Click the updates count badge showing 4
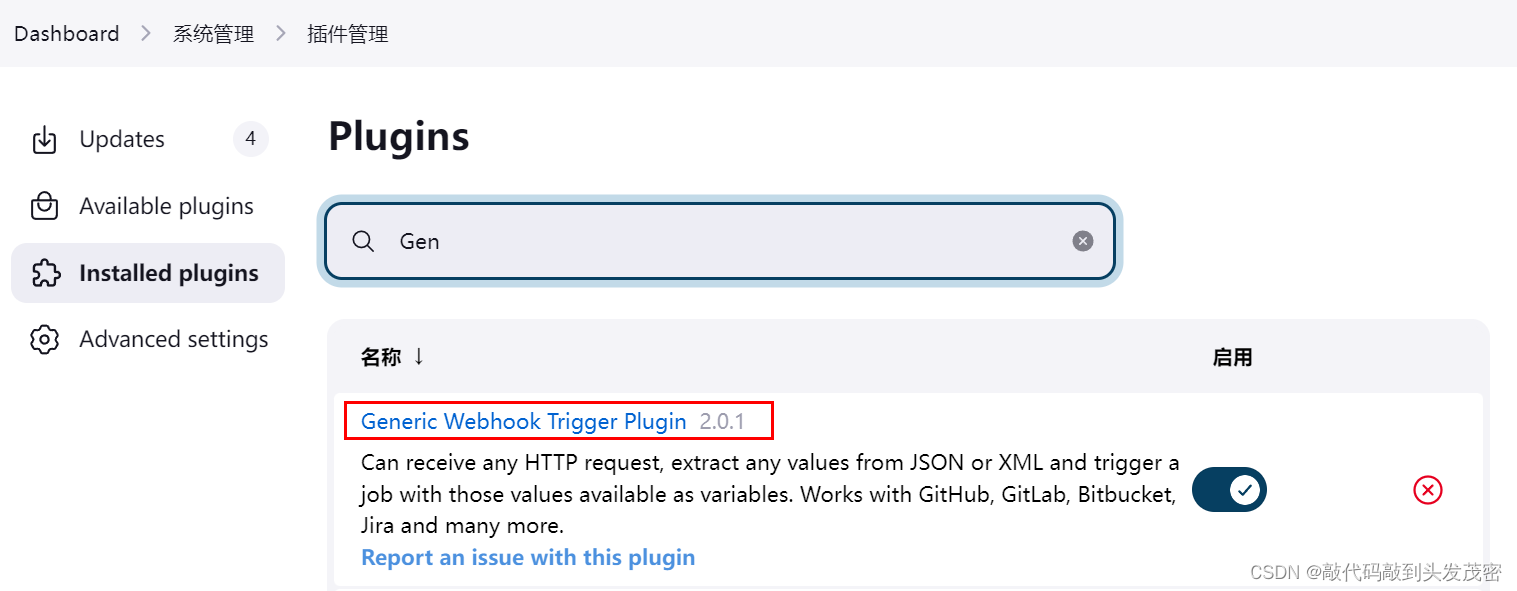This screenshot has width=1517, height=591. [251, 139]
